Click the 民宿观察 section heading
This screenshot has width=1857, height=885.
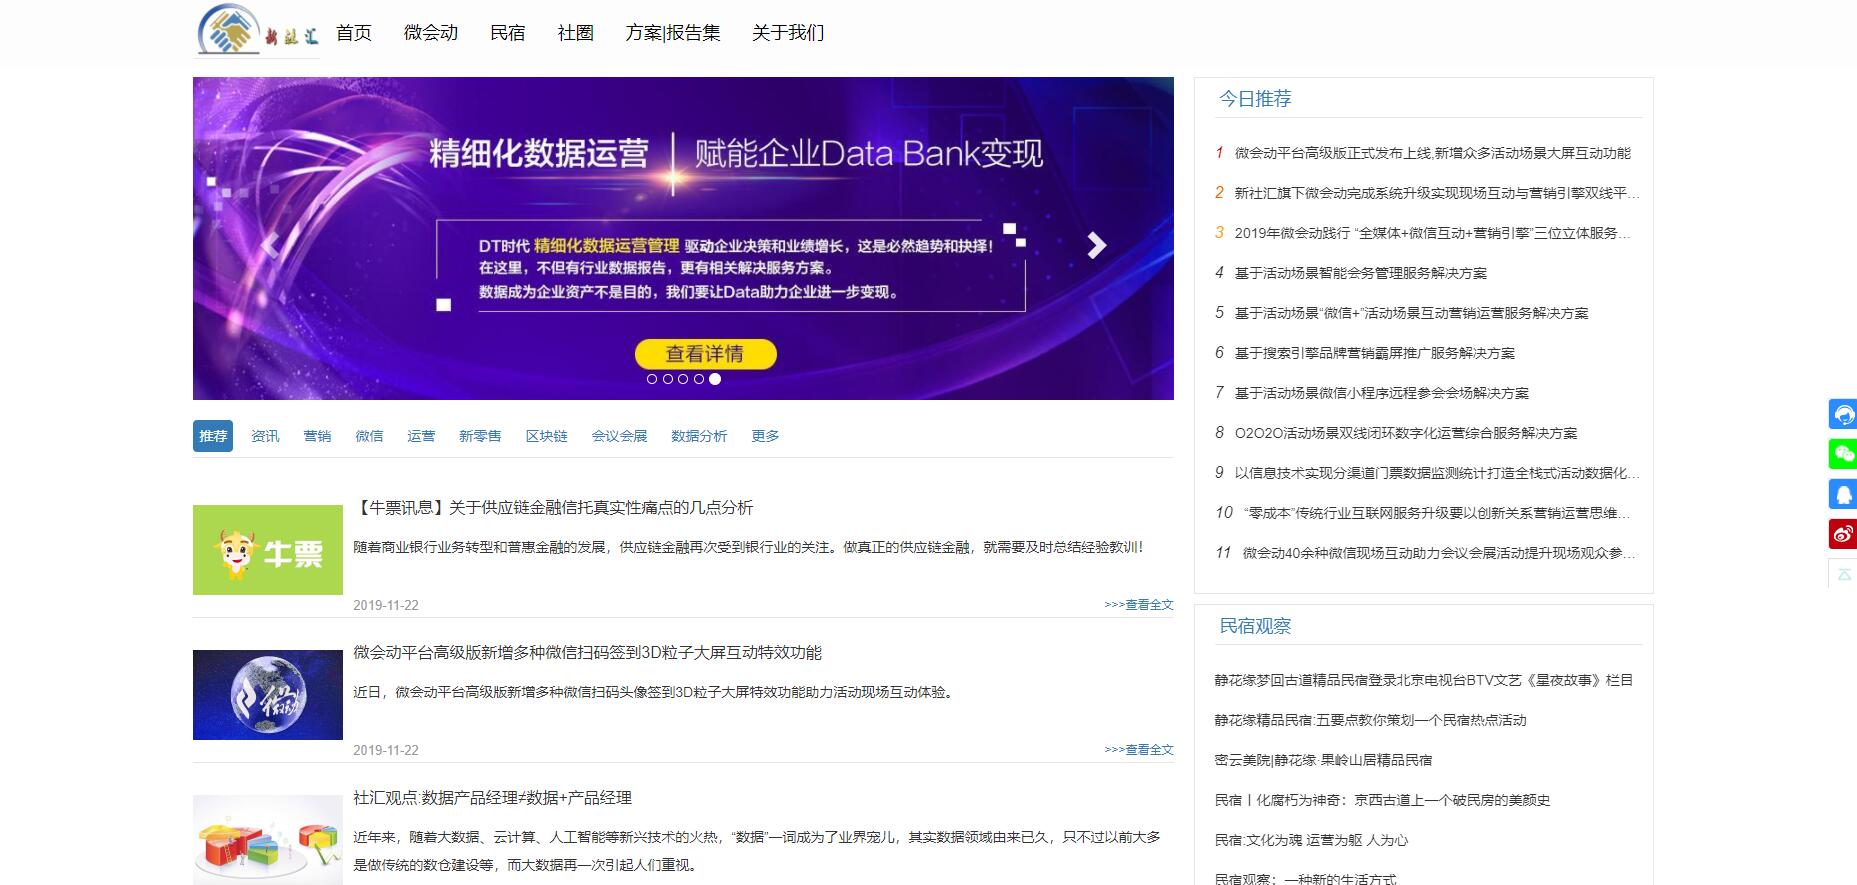1255,626
